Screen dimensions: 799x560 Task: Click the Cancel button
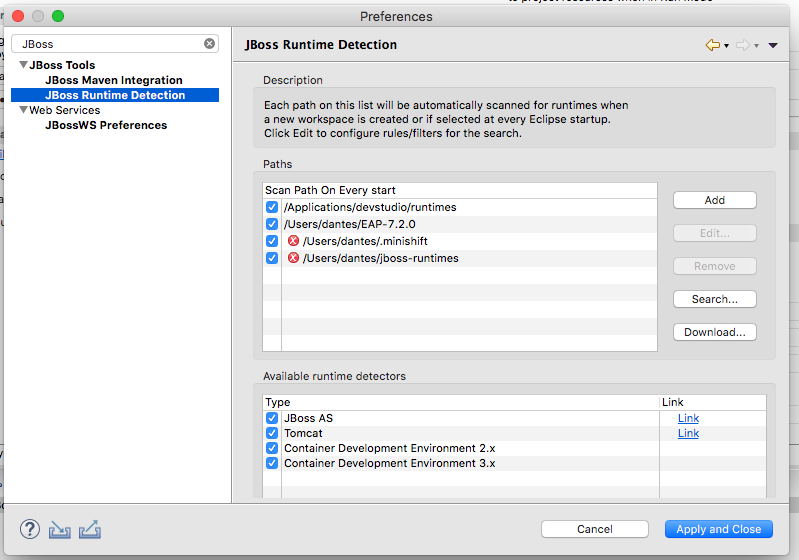tap(595, 529)
